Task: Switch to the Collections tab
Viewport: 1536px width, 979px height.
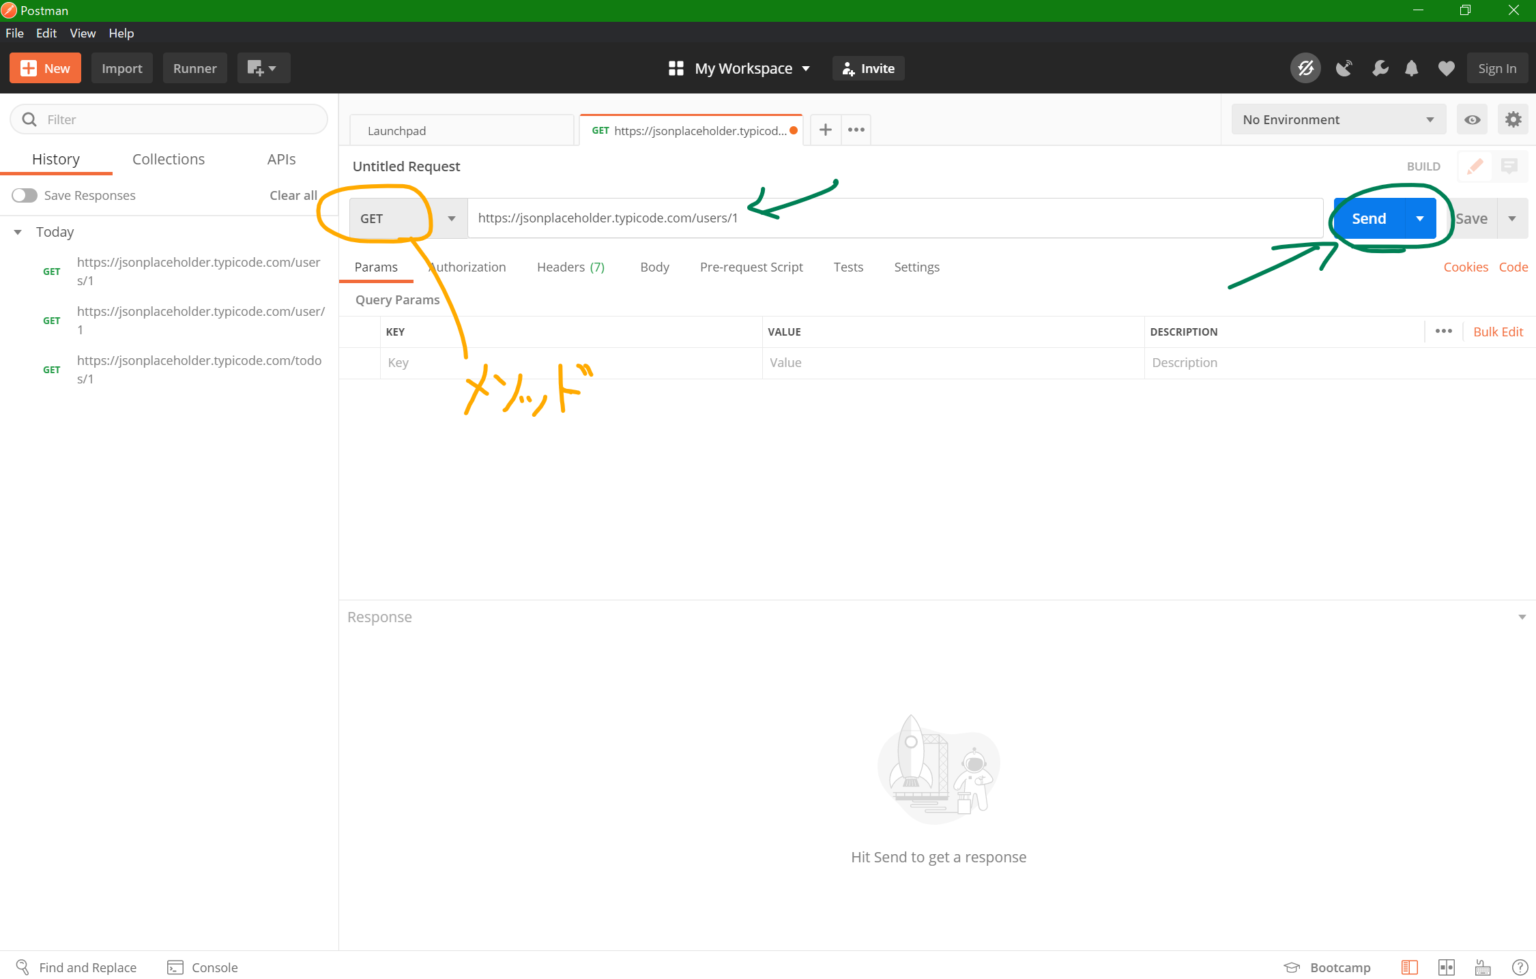Action: (x=168, y=159)
